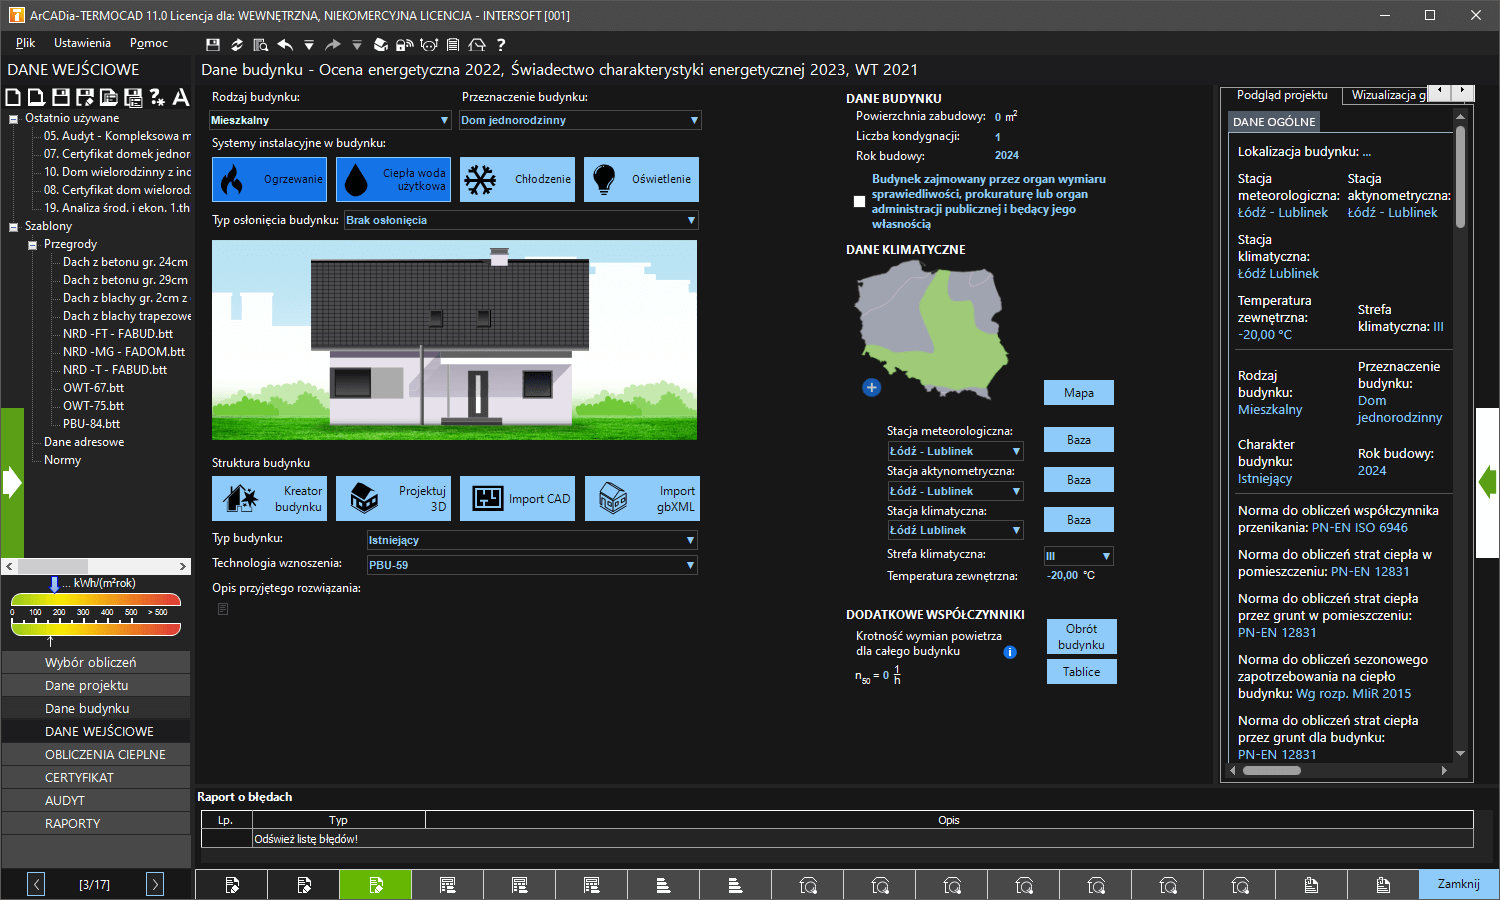Tick the Budynek zajmowany przez organ checkbox
1500x900 pixels.
coord(859,202)
